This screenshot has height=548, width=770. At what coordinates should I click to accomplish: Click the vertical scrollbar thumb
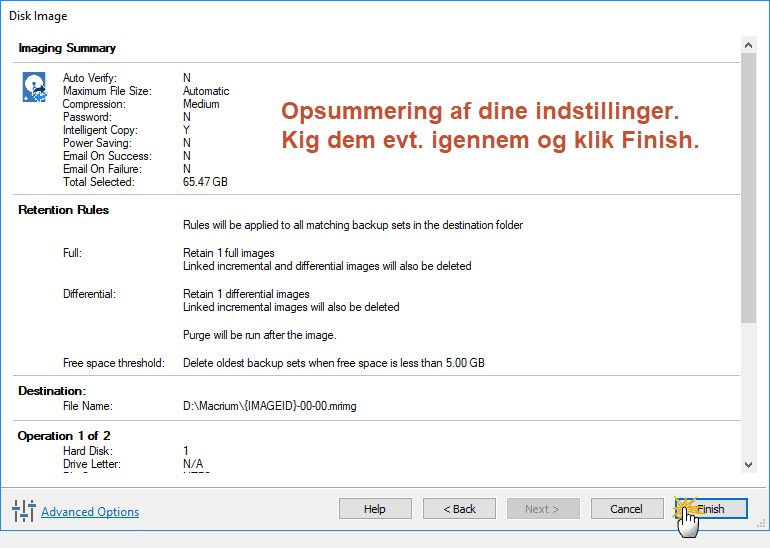click(748, 188)
